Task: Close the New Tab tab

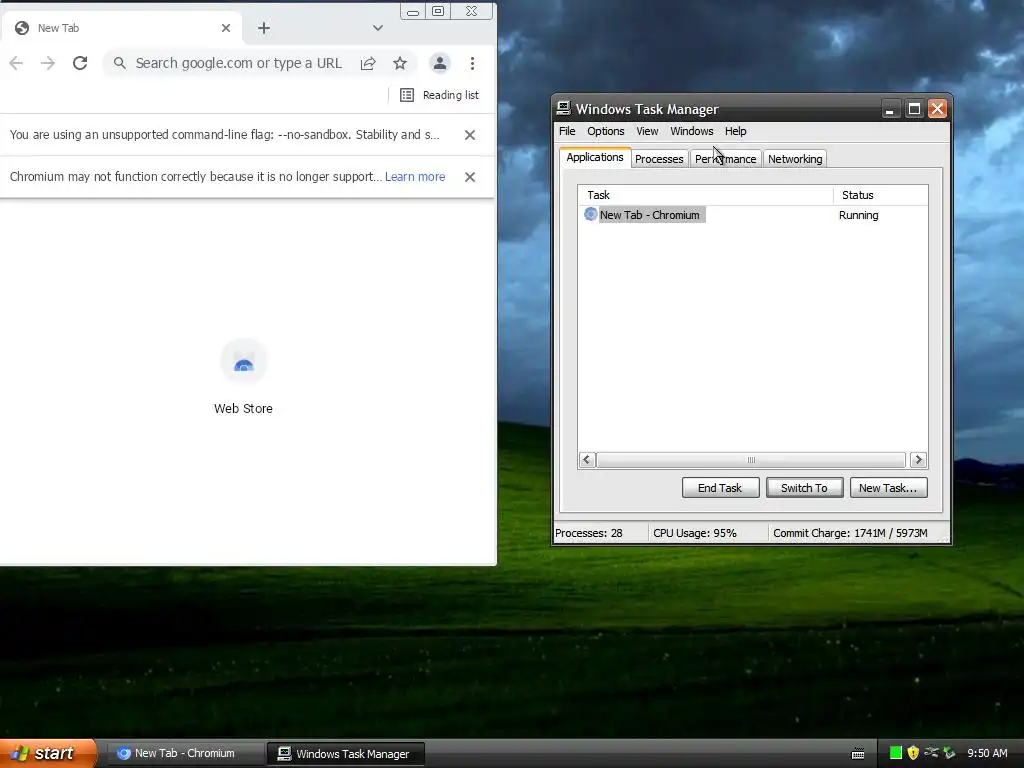Action: tap(226, 28)
